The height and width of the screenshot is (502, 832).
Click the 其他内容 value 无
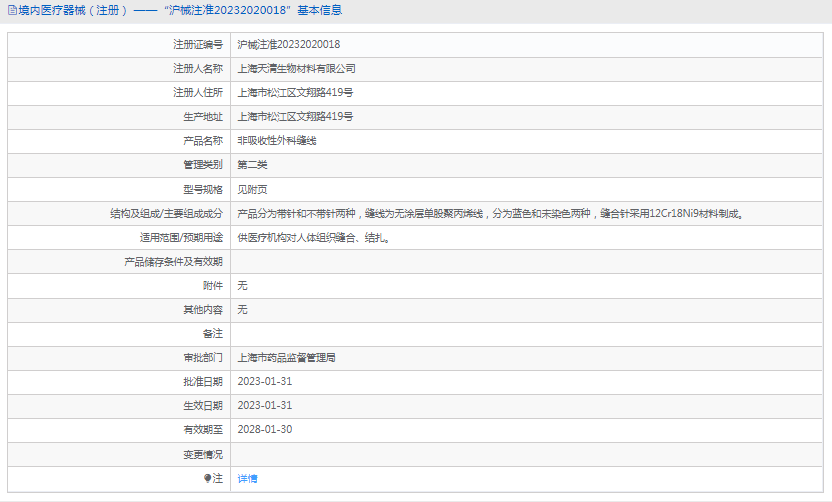(x=242, y=309)
